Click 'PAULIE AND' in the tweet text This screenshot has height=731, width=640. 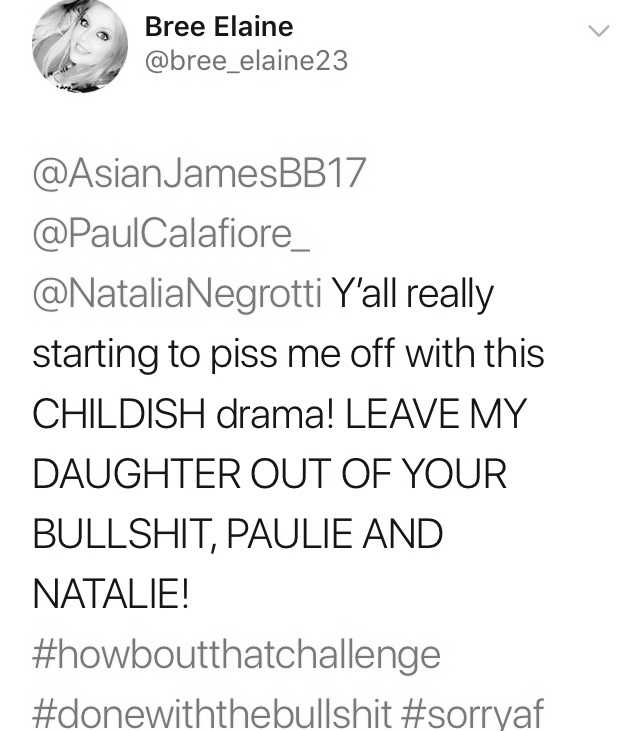(335, 534)
